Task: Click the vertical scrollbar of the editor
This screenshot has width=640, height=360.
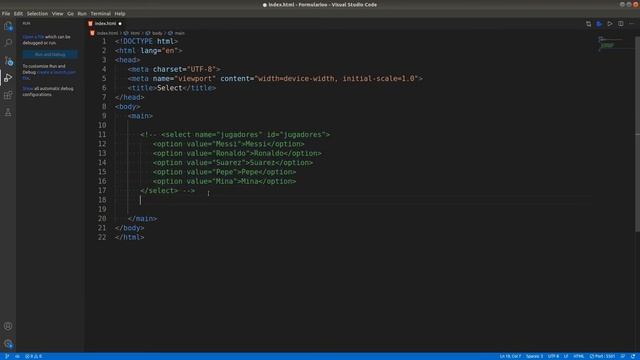Action: coord(637,135)
